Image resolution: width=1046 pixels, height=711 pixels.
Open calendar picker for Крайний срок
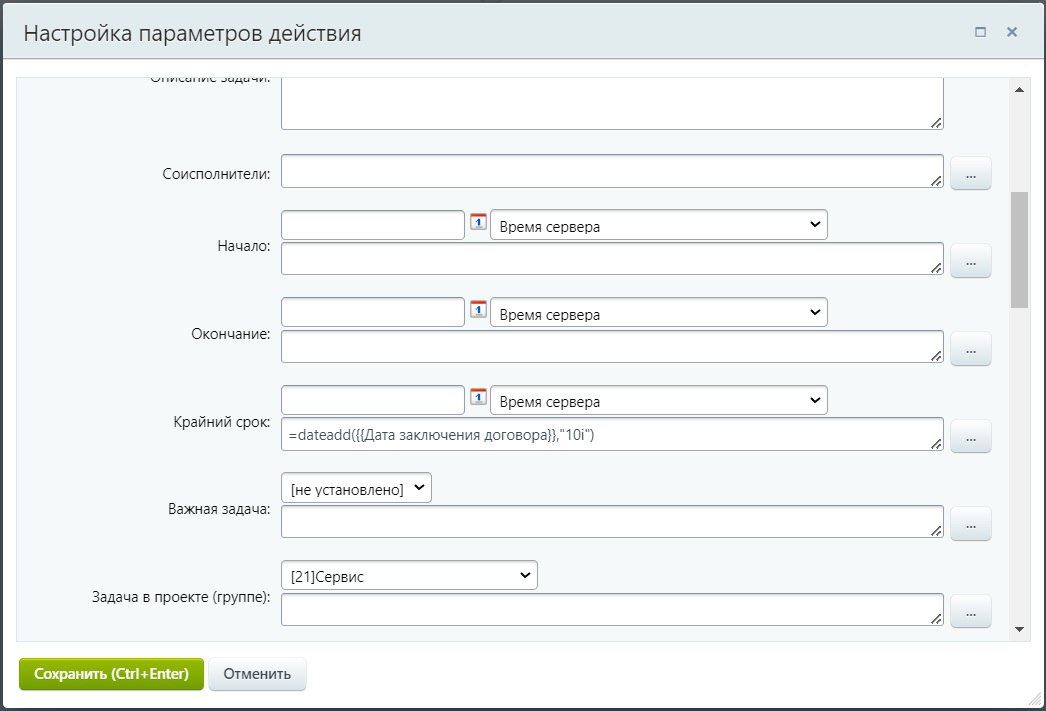pyautogui.click(x=478, y=398)
